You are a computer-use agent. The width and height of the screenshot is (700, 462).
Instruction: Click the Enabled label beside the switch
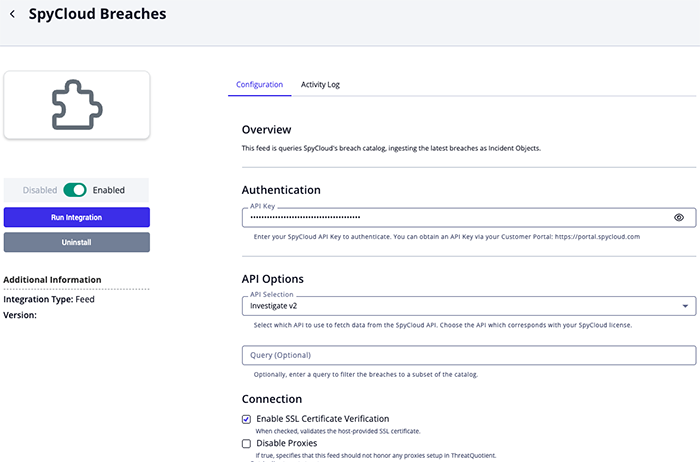click(x=108, y=190)
